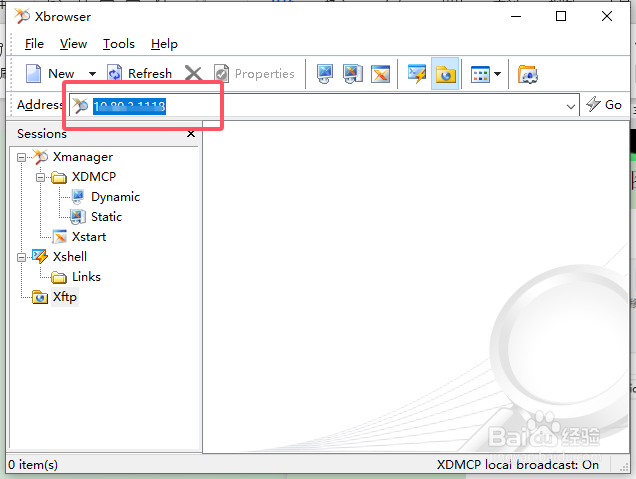Screen dimensions: 636x479
Task: Click the XDMCP dynamic session toolbar icon
Action: tap(325, 74)
